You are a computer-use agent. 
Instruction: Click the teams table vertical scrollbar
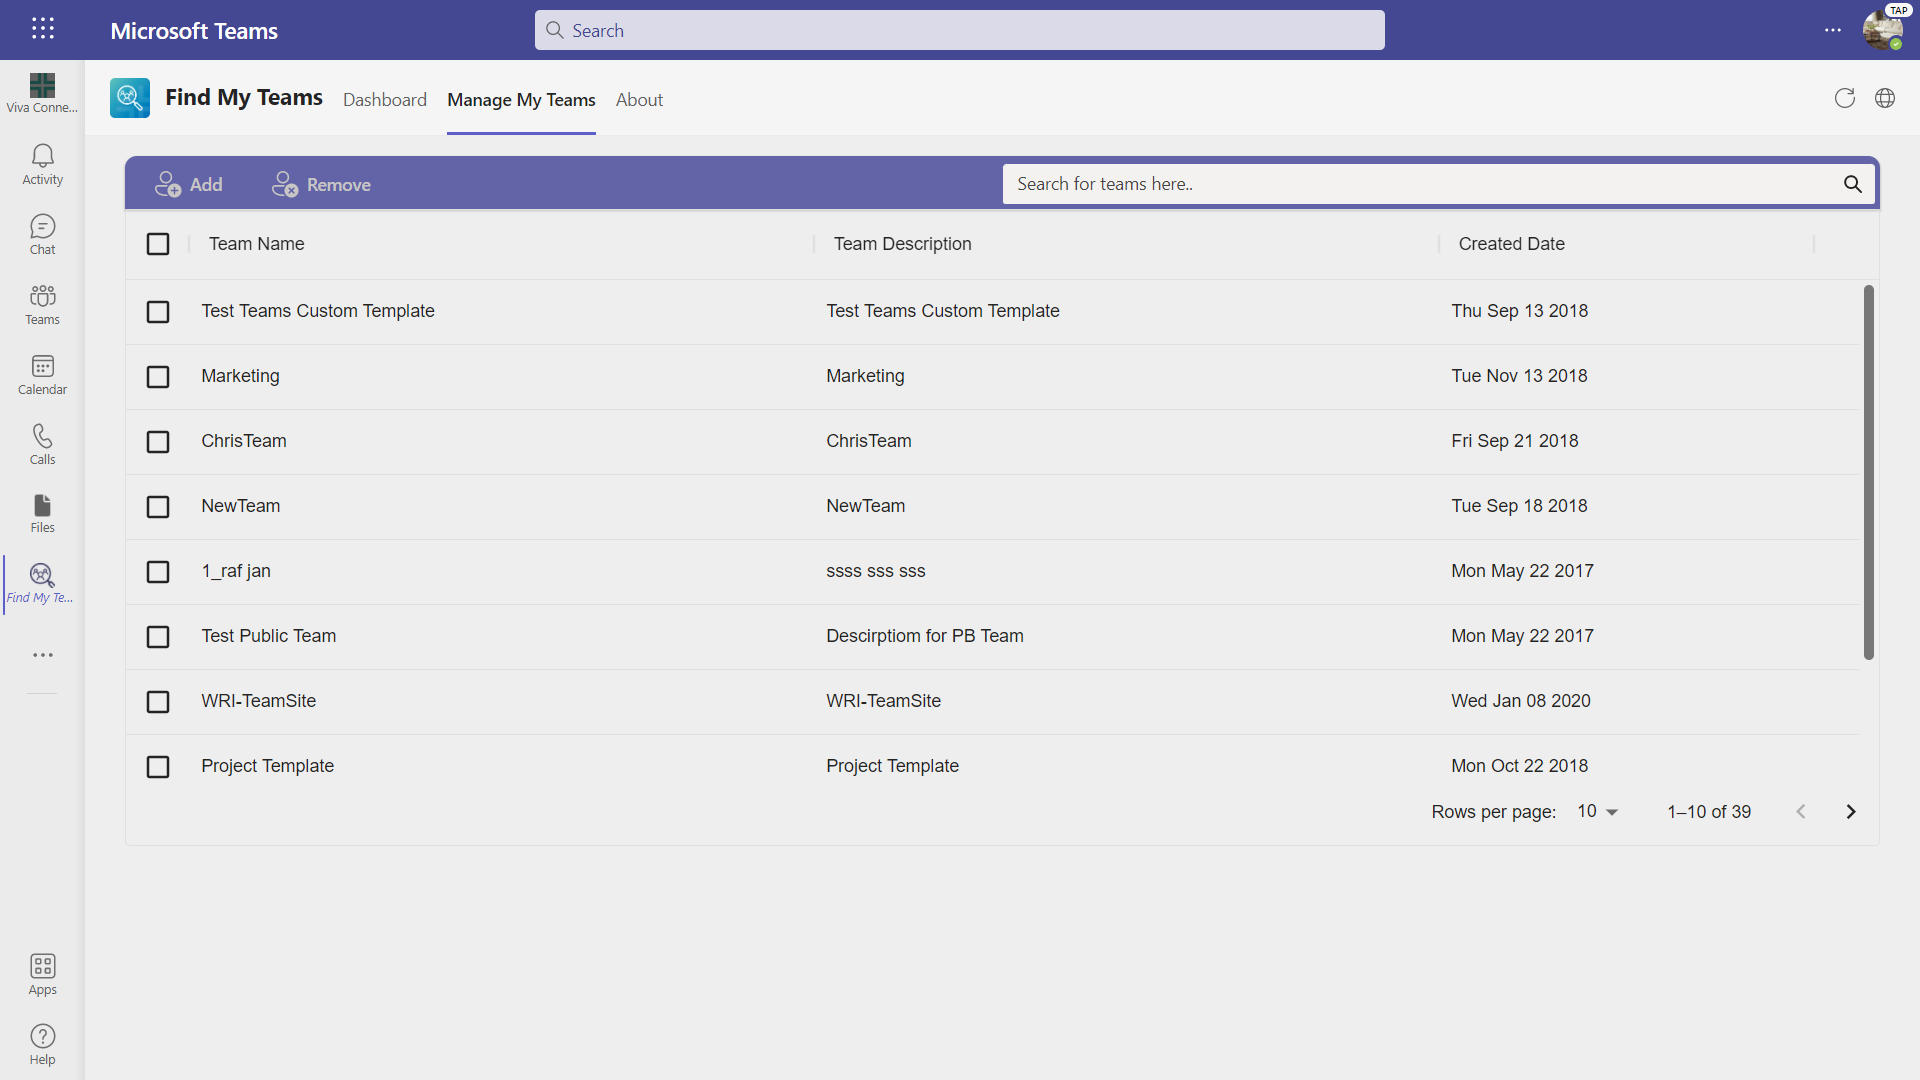click(1868, 472)
